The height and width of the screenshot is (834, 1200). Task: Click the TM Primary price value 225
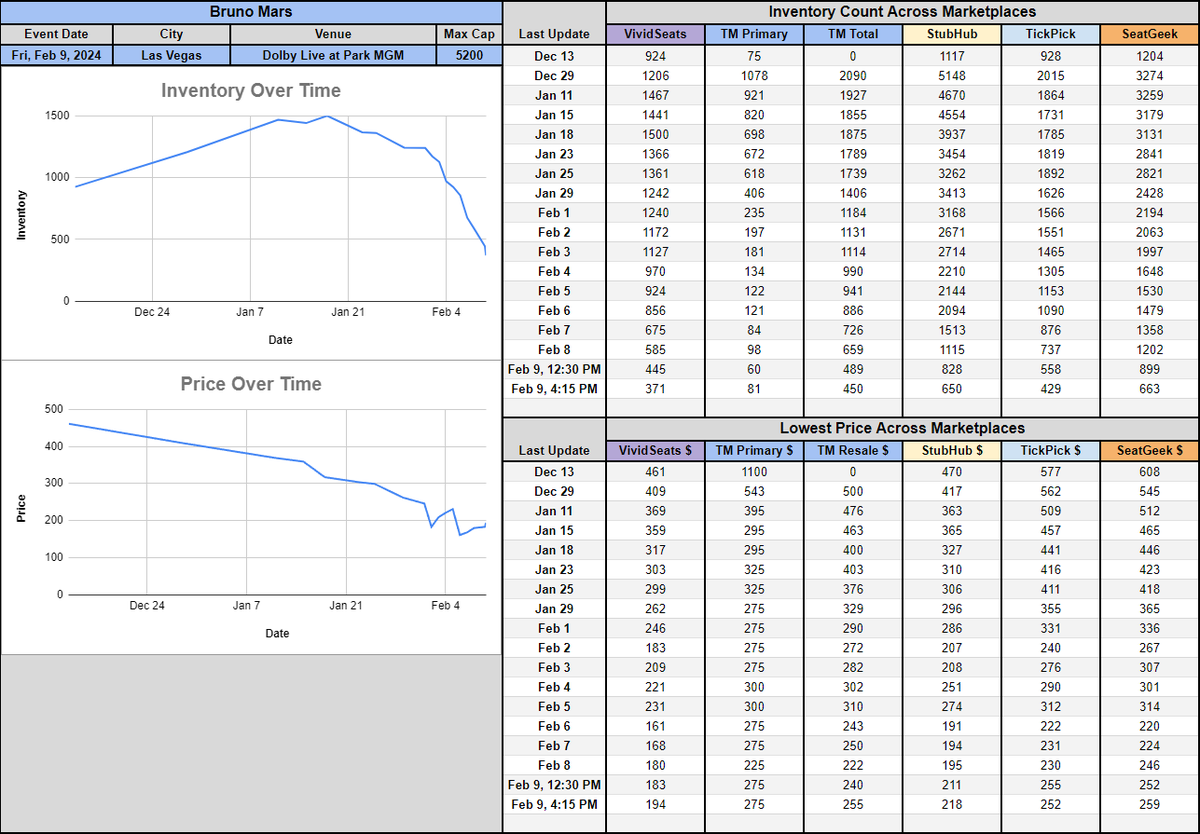coord(754,766)
